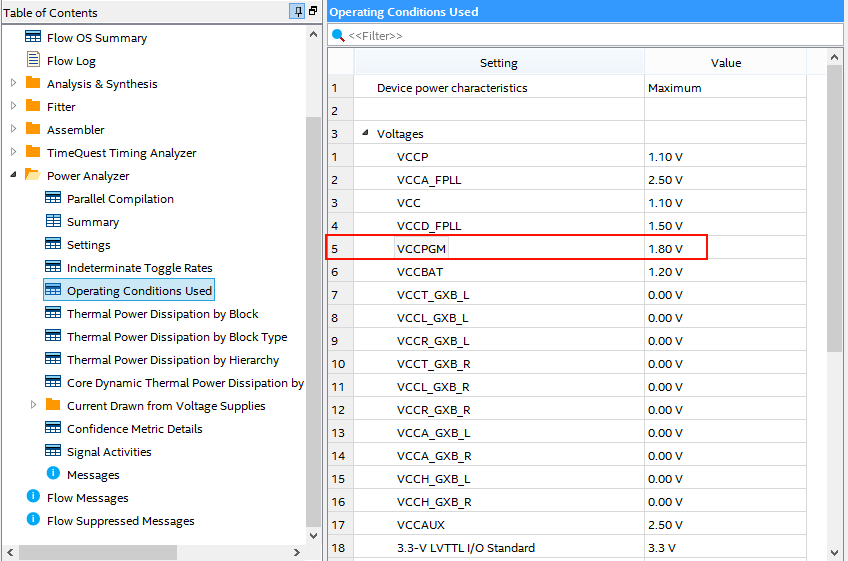Select Indeterminate Toggle Rates report
This screenshot has height=561, width=848.
click(139, 267)
